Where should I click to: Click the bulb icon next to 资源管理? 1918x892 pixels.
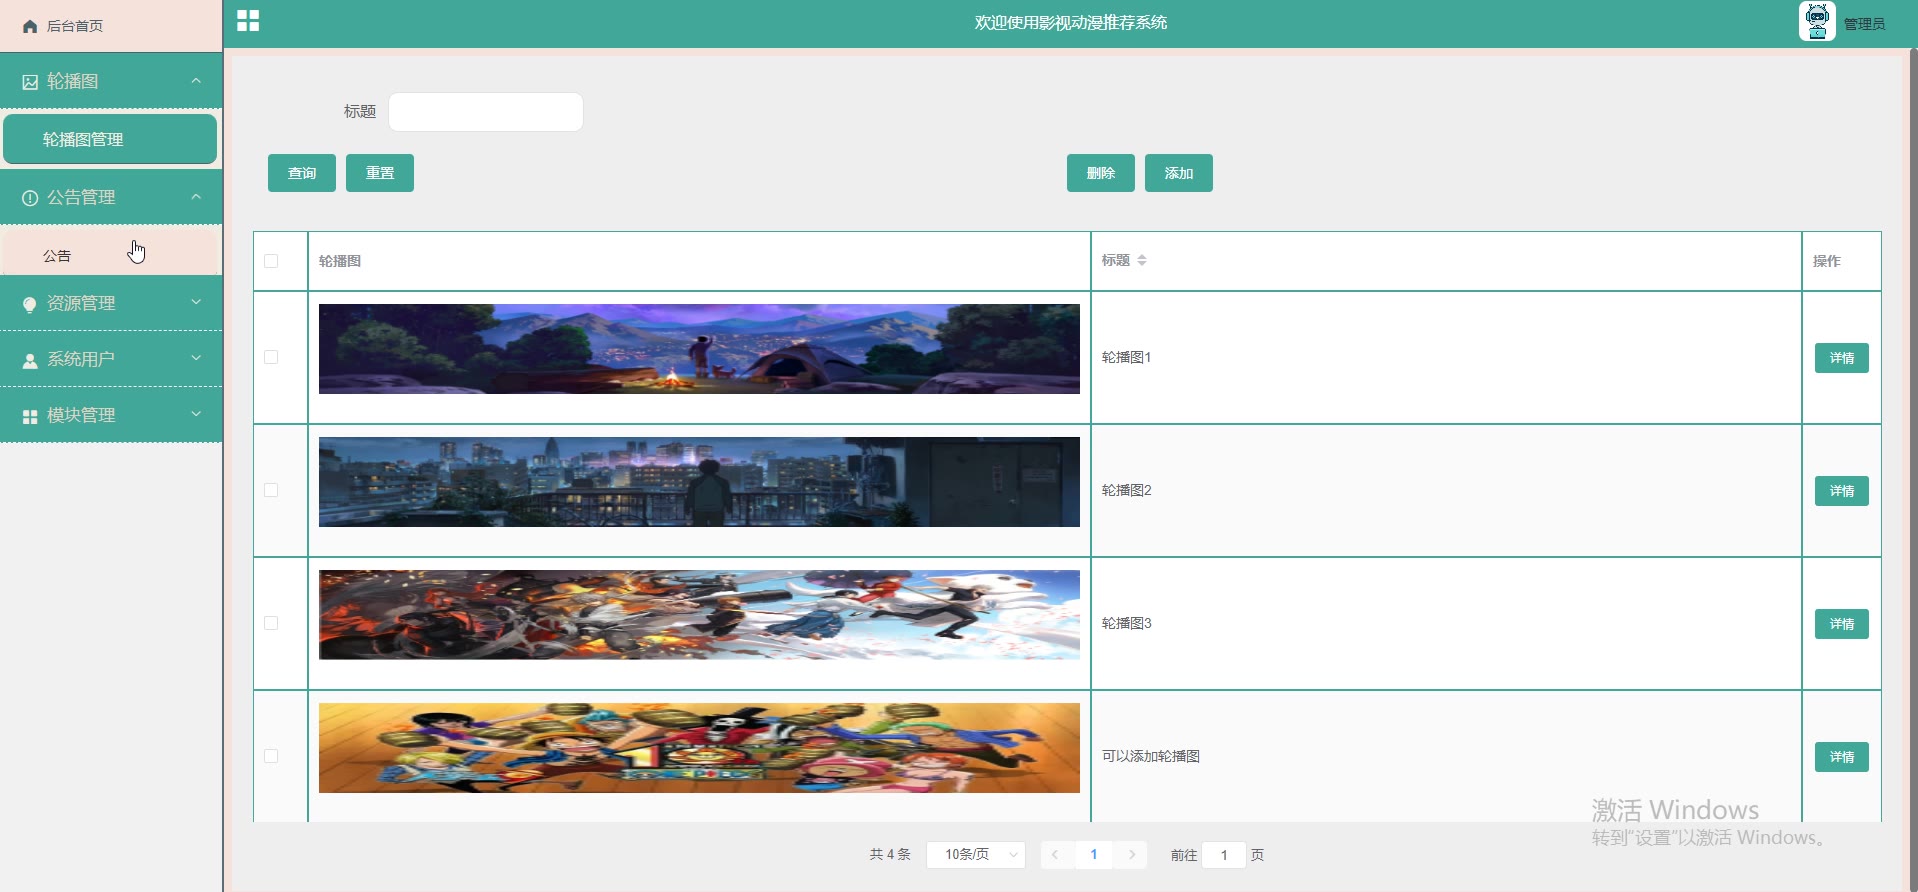click(x=30, y=304)
